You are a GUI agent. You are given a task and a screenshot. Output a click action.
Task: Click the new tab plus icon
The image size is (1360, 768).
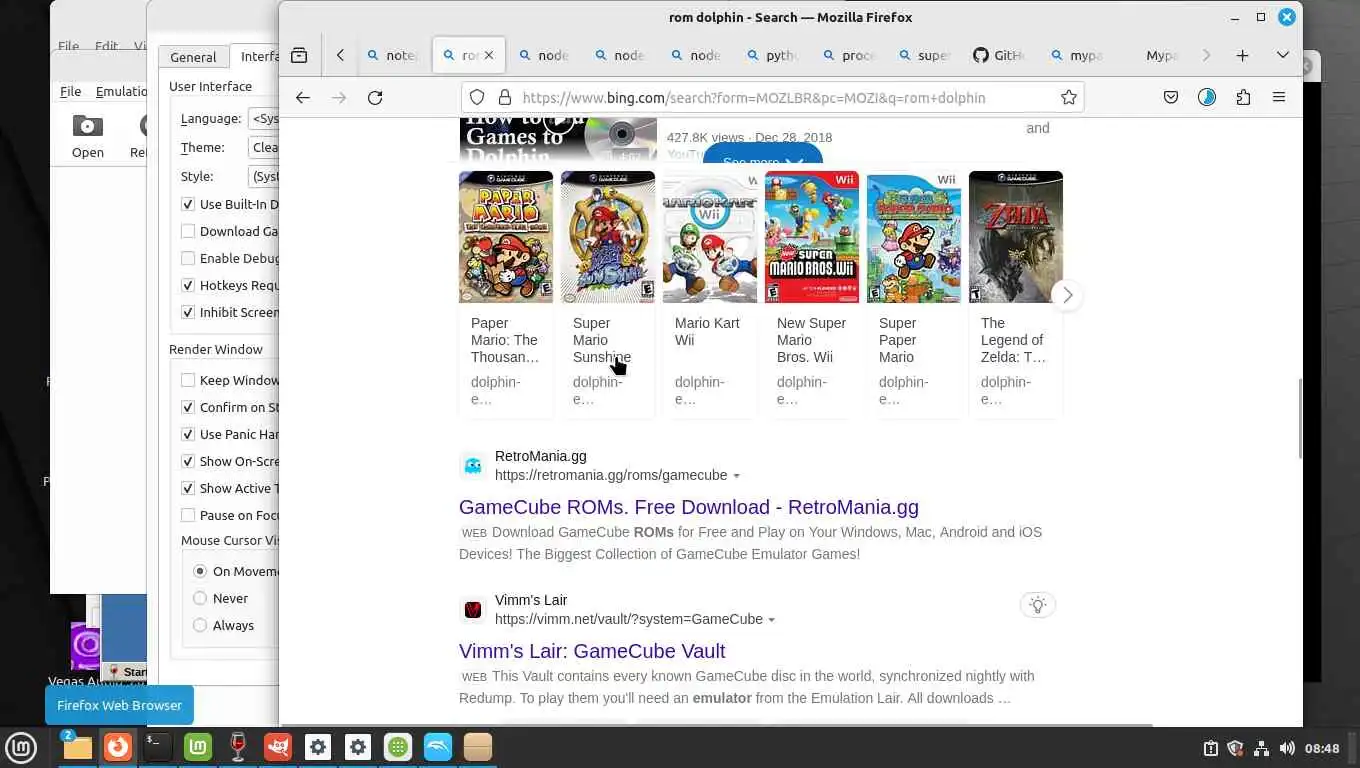1242,55
